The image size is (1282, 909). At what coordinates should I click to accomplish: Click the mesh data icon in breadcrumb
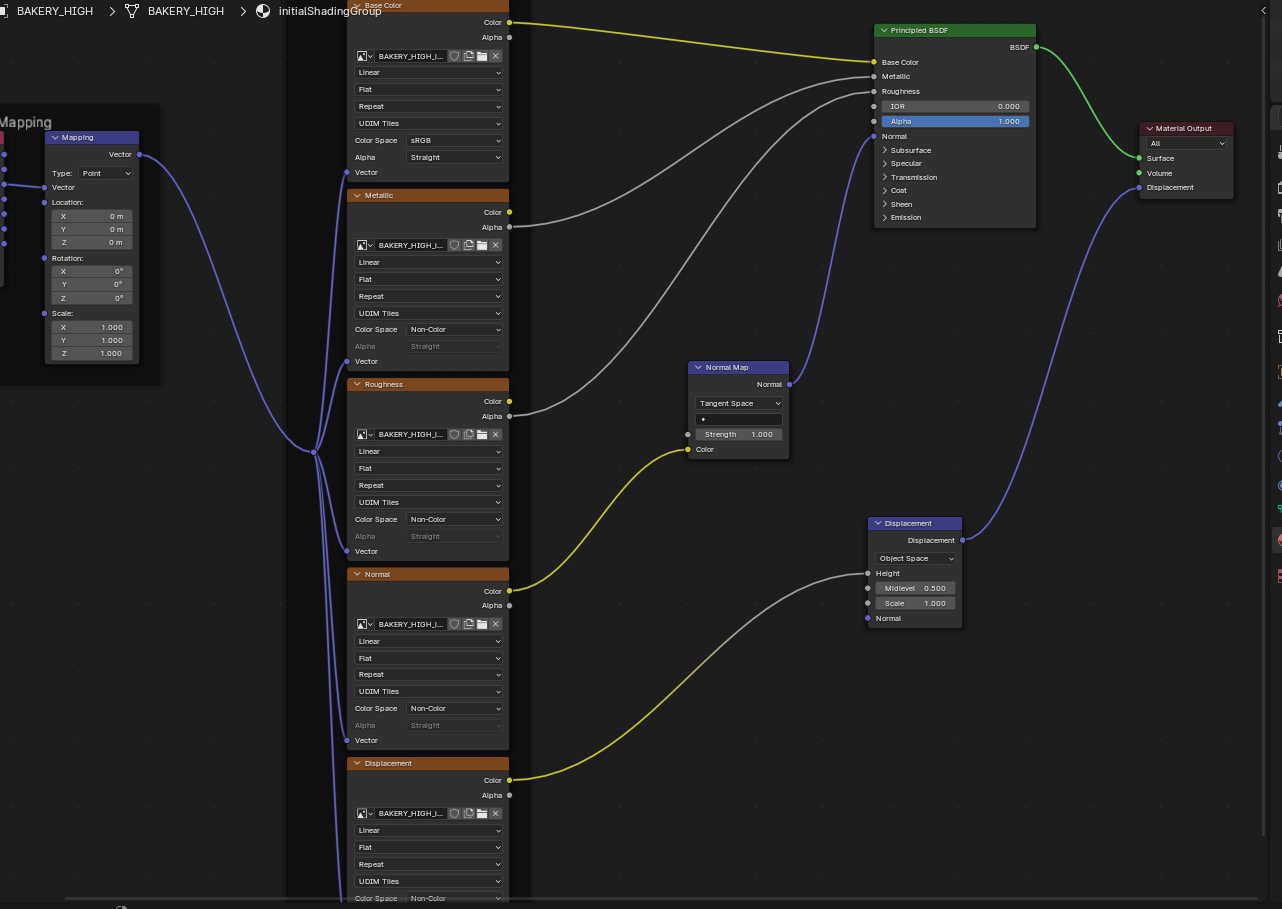[132, 11]
